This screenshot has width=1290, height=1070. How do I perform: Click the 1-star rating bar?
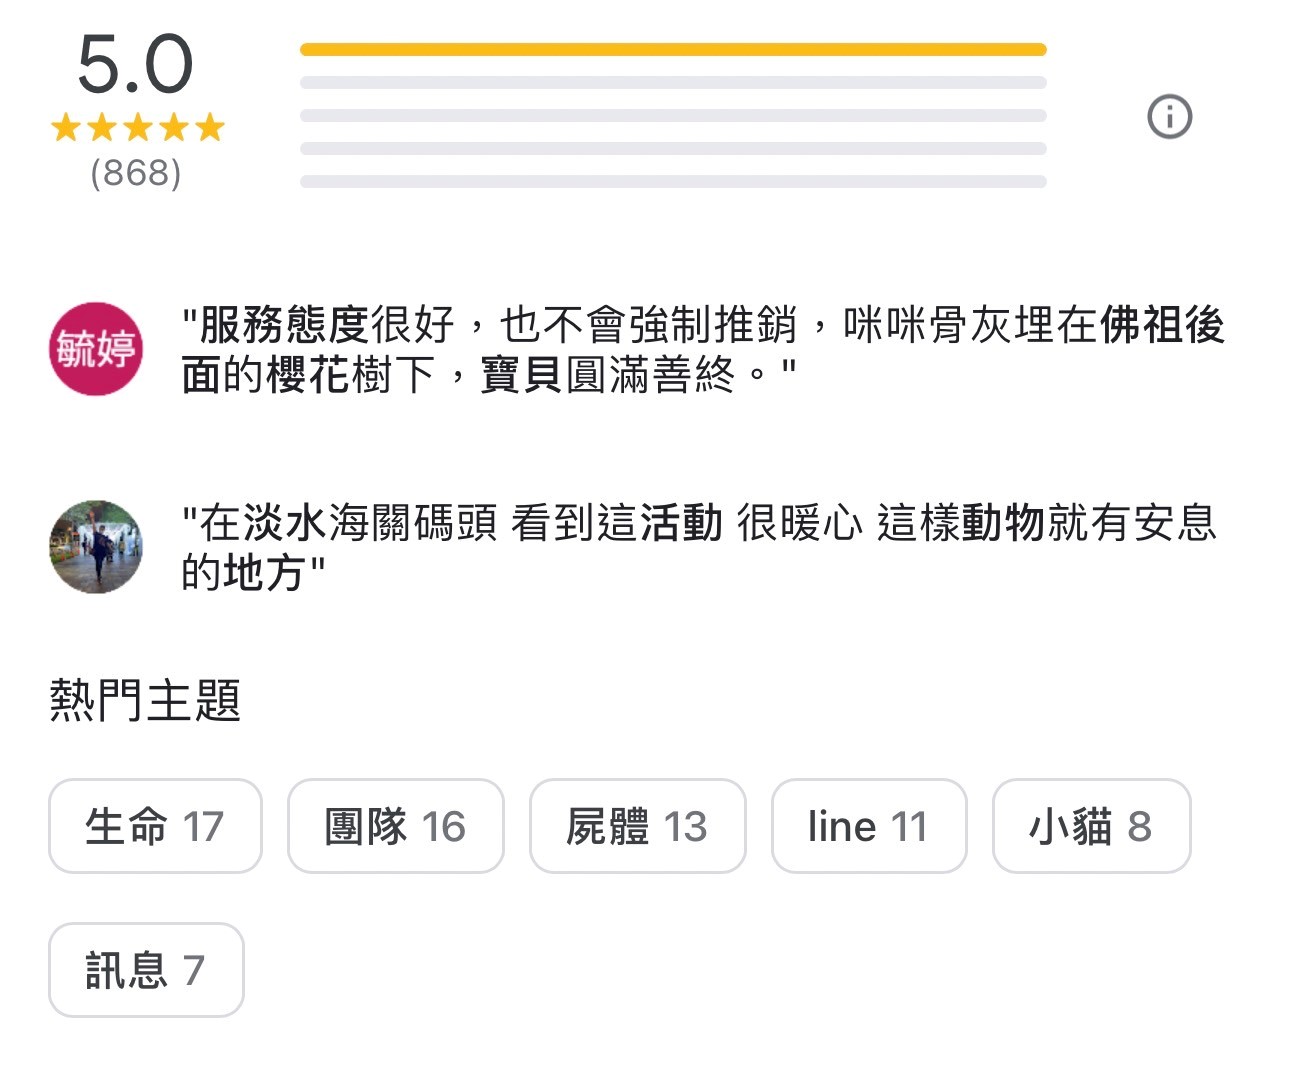(x=672, y=181)
